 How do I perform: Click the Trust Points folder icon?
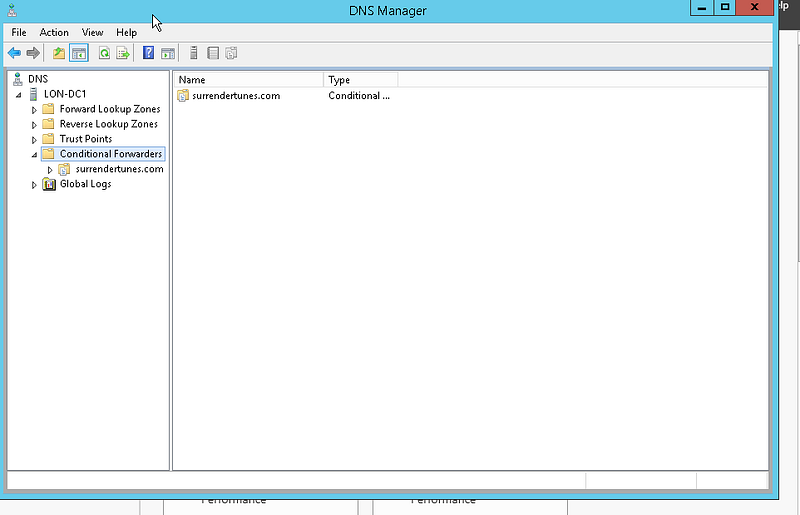[x=48, y=138]
